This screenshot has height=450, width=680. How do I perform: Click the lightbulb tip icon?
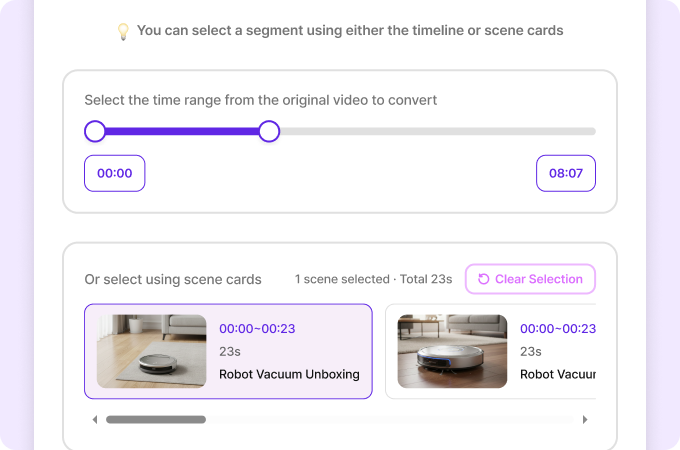pos(124,31)
